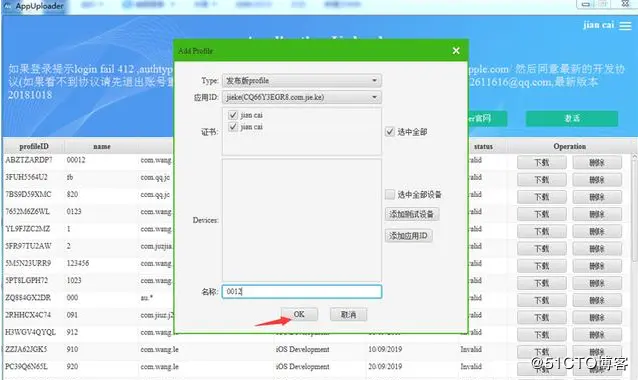This screenshot has width=638, height=380.
Task: Download profile 2RHHCX4C74 with 下载
Action: (x=542, y=318)
